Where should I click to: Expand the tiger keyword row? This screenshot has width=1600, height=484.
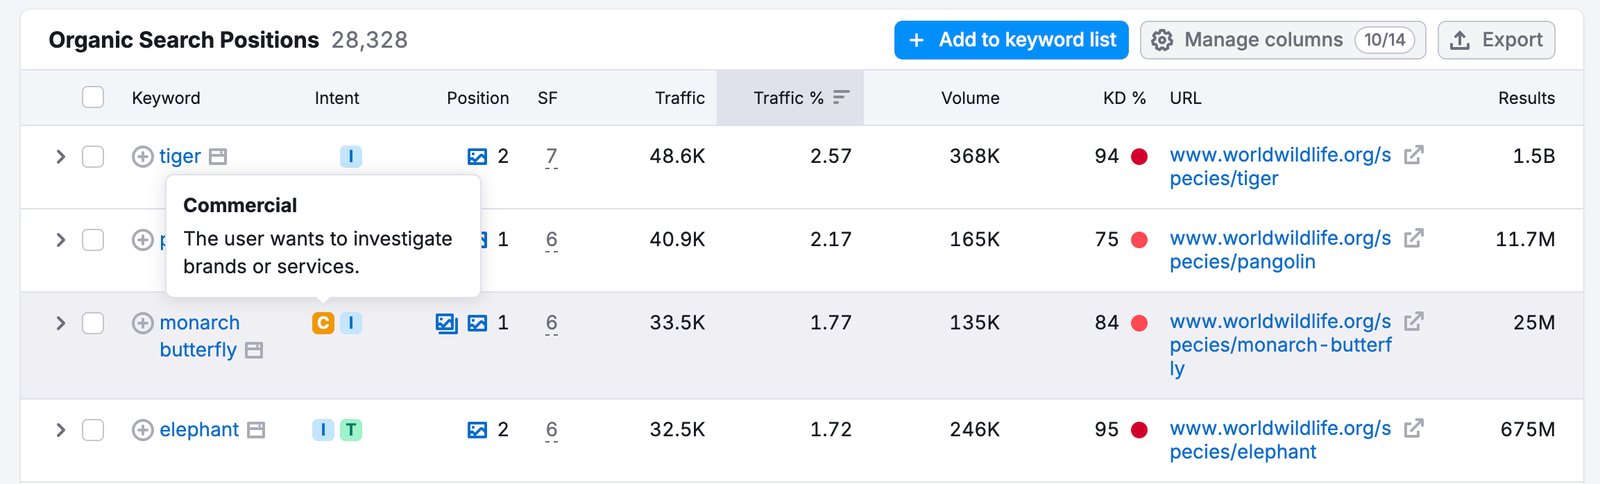[61, 157]
